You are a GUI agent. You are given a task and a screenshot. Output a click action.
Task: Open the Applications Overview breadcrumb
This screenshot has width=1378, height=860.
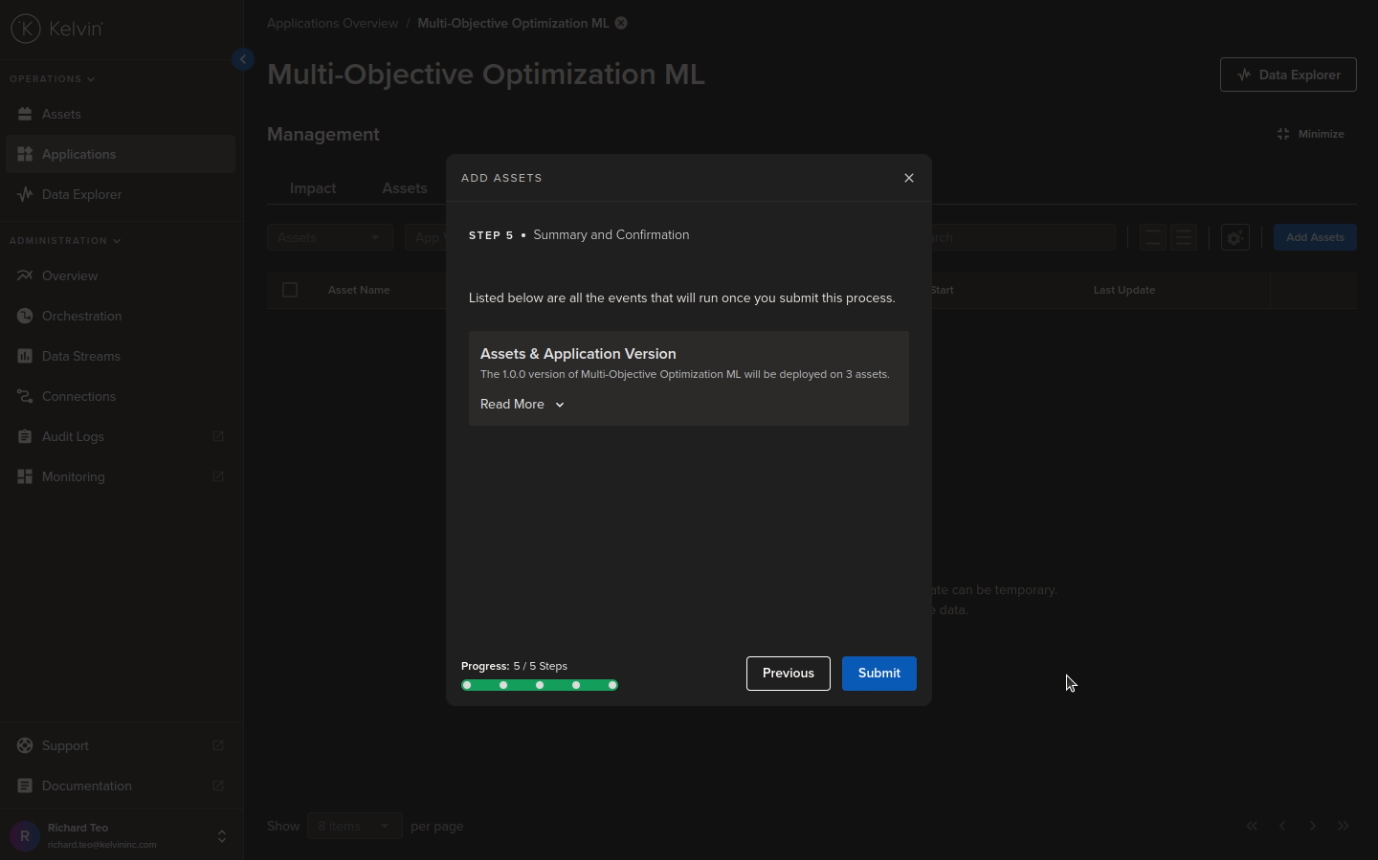click(332, 22)
